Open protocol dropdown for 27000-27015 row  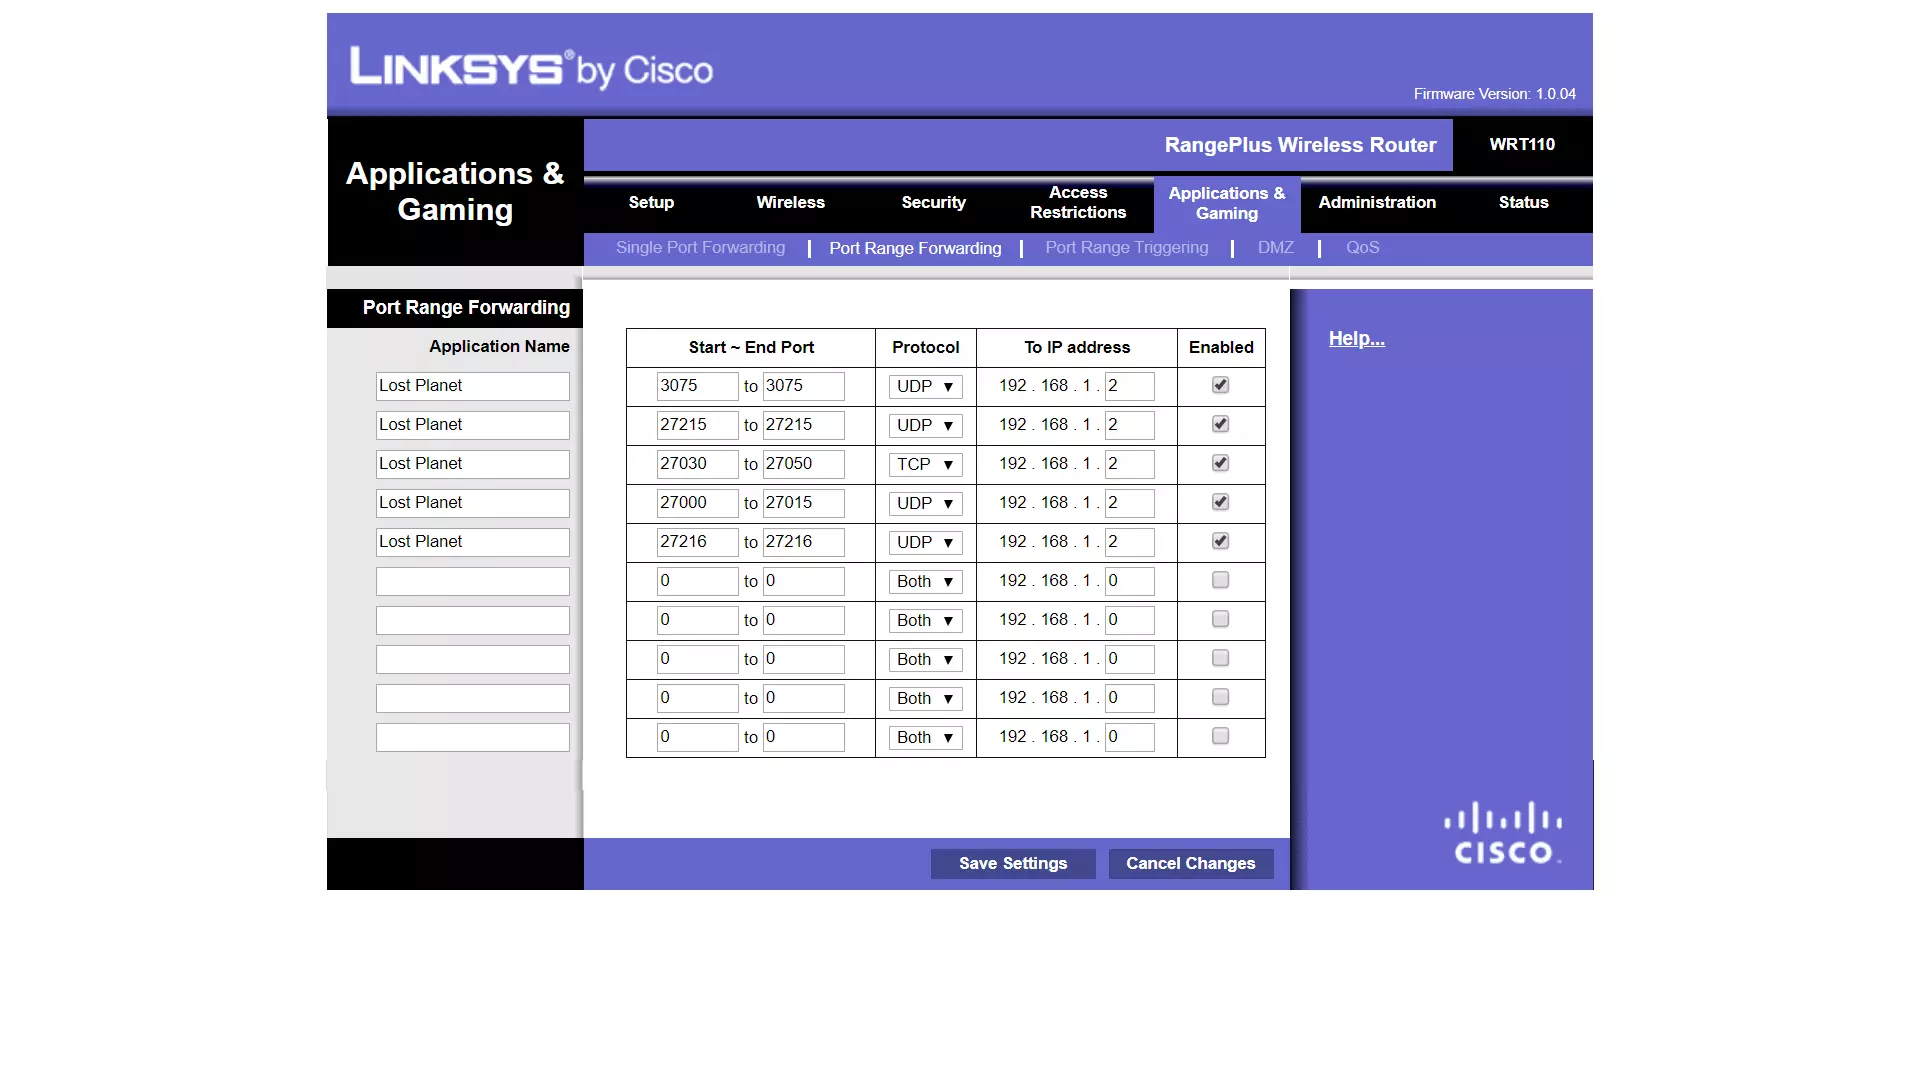(x=925, y=503)
